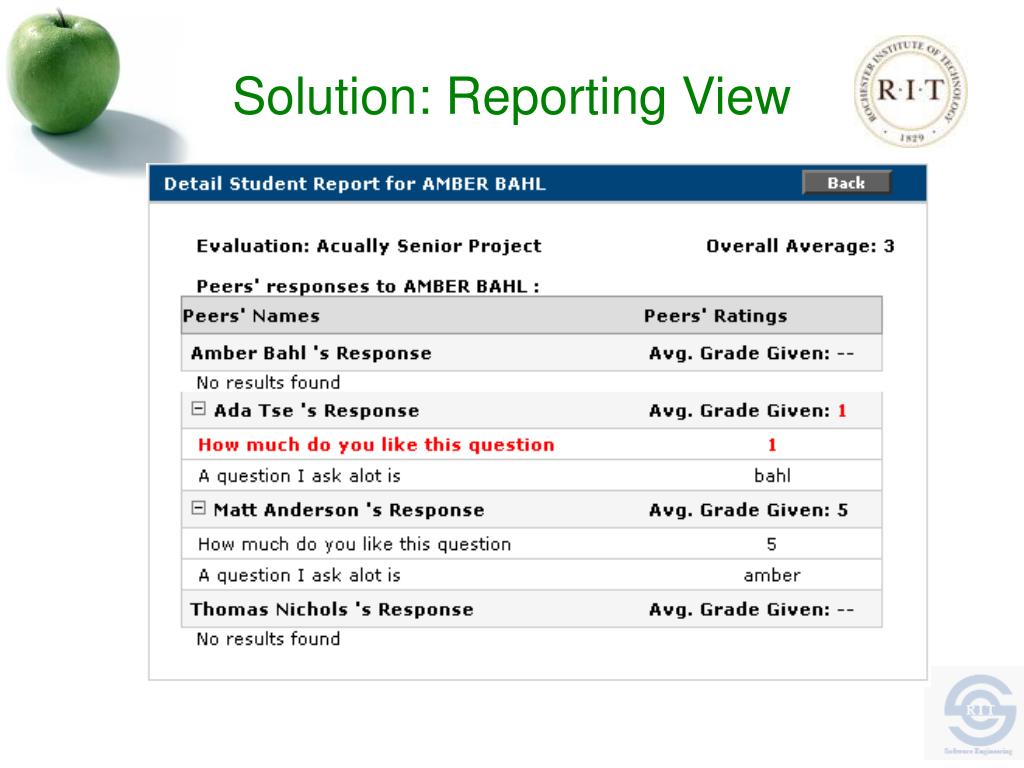Click the Peers' Ratings column header

[x=716, y=316]
